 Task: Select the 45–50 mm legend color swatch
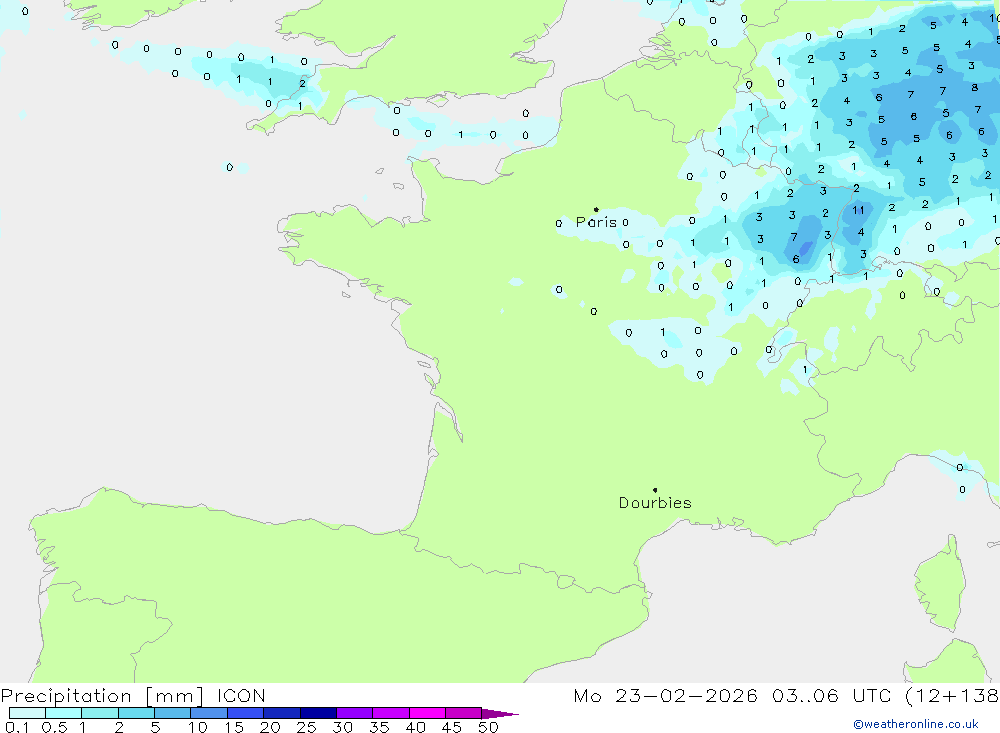pos(463,713)
